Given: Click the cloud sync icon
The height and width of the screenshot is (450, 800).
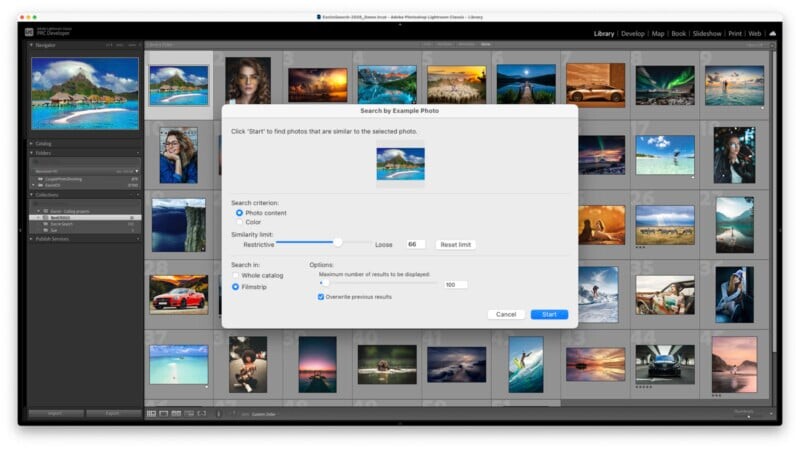Looking at the screenshot, I should point(771,33).
